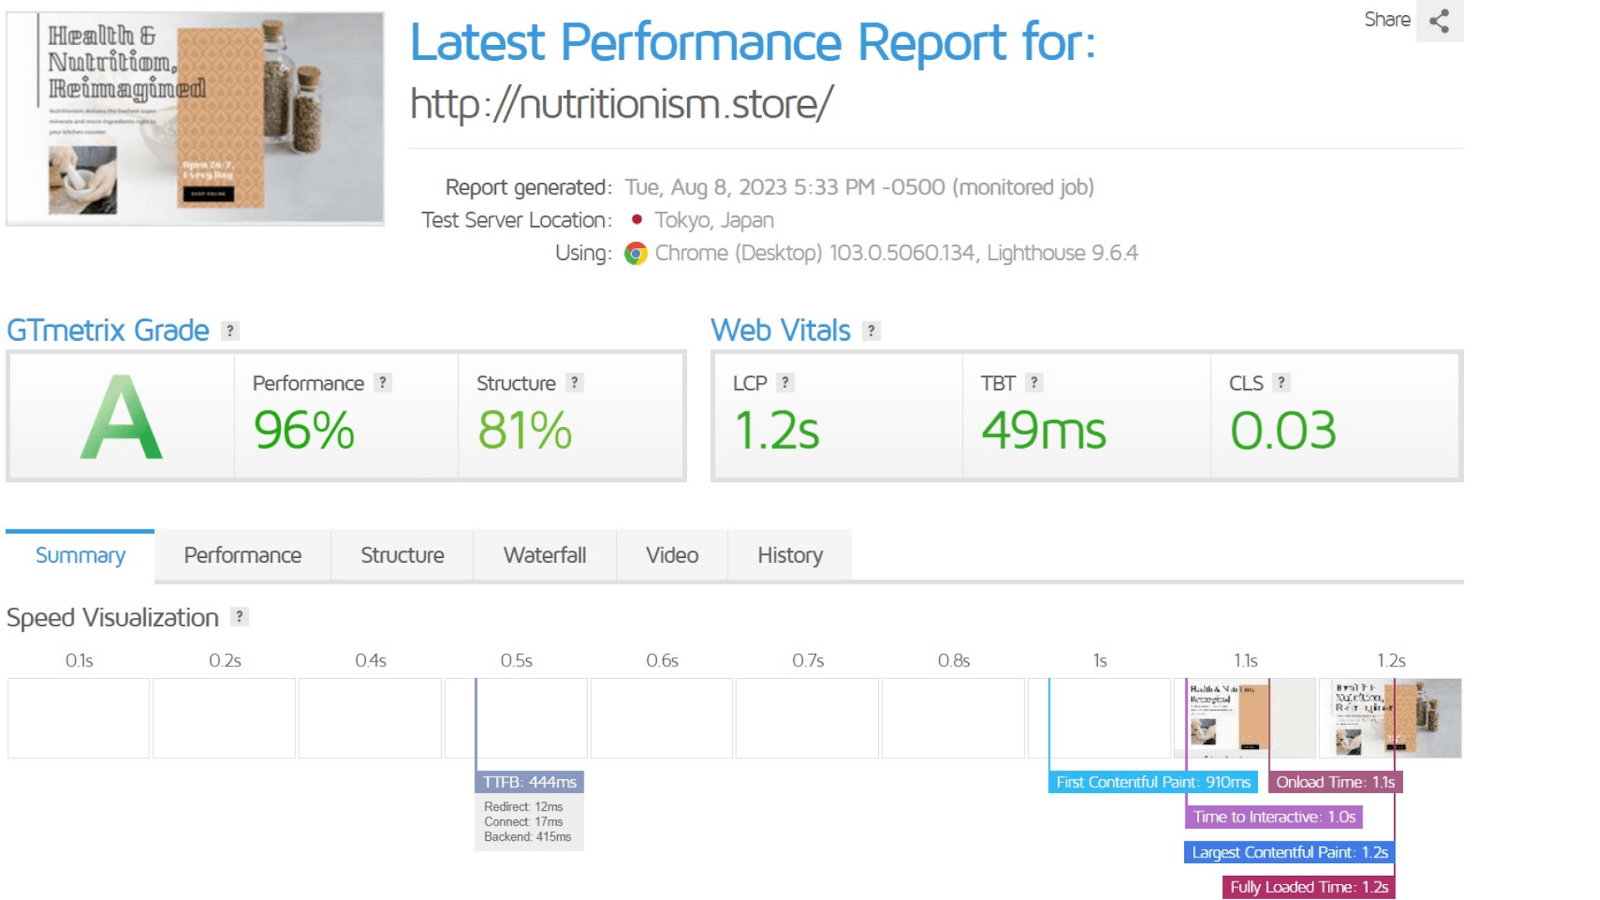Image resolution: width=1600 pixels, height=900 pixels.
Task: Click the 1.2s filmstrip frame
Action: pos(1391,718)
